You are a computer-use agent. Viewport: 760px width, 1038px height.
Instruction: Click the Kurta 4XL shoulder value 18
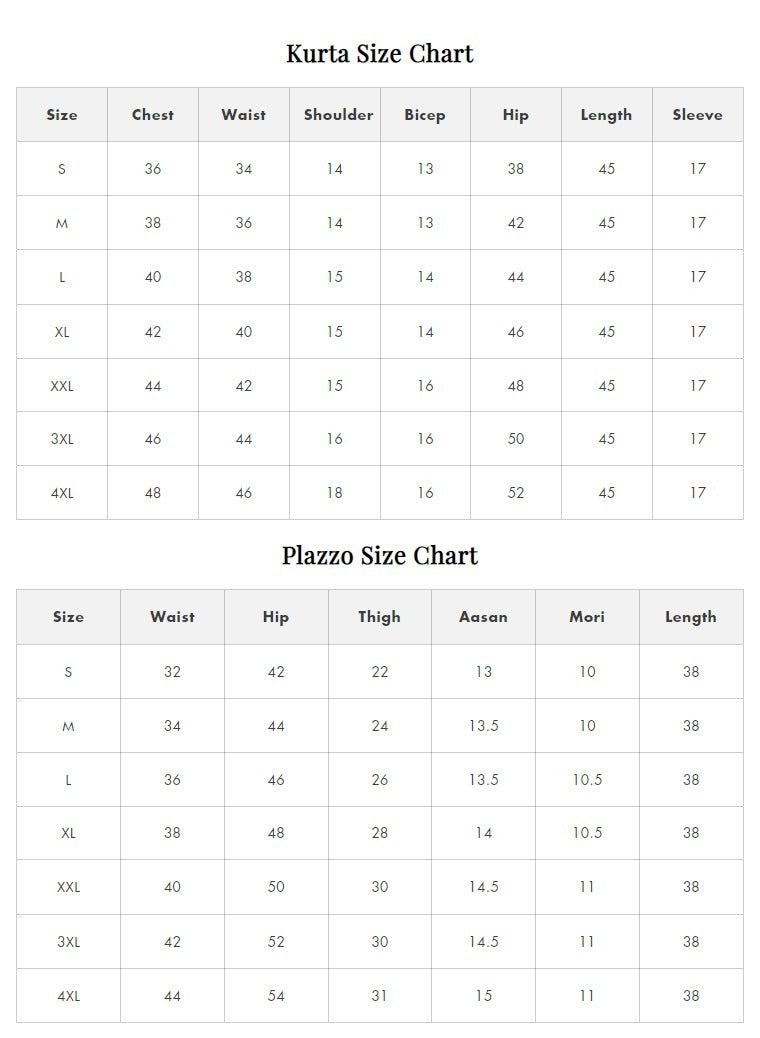[334, 493]
